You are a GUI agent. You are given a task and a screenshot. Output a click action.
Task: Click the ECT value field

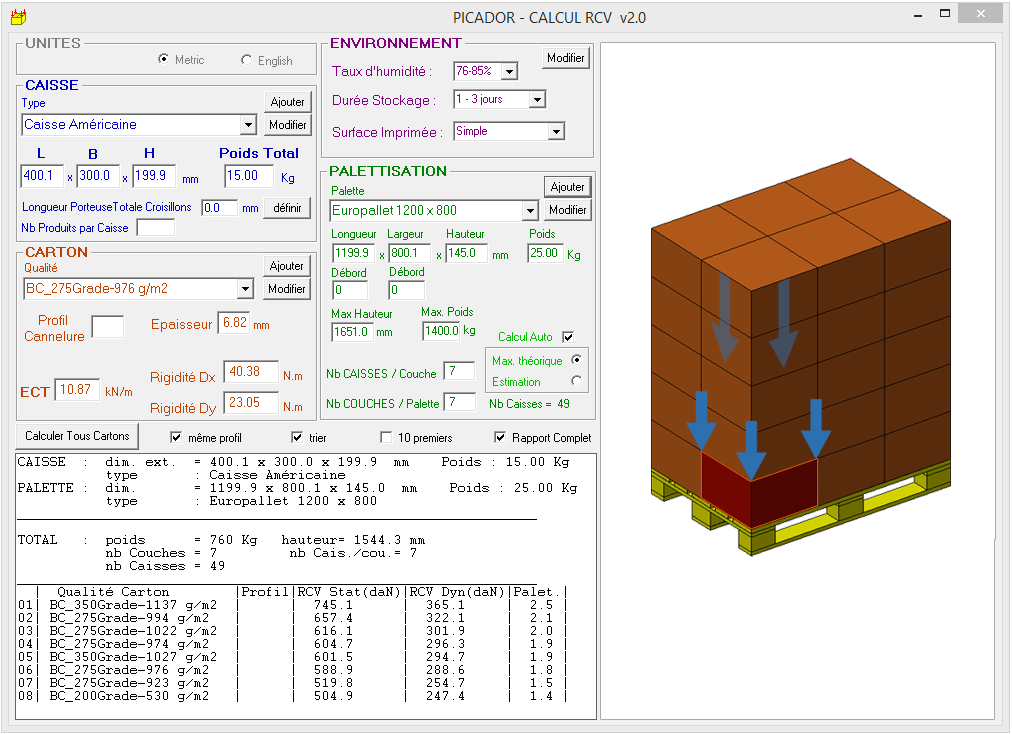pos(77,390)
